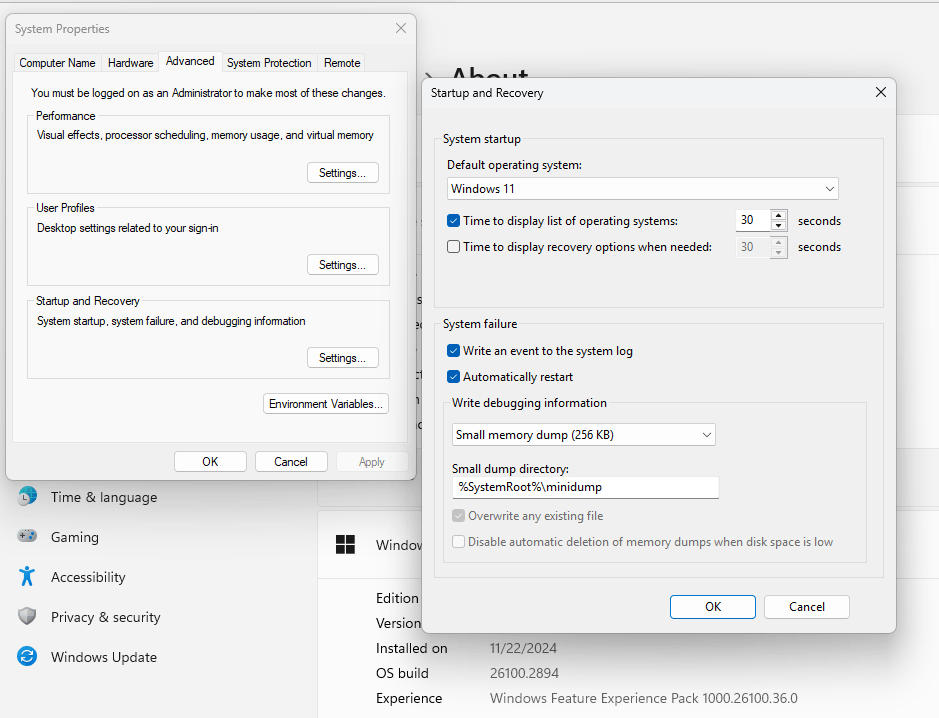Switch to the Computer Name tab
939x718 pixels.
[x=57, y=63]
